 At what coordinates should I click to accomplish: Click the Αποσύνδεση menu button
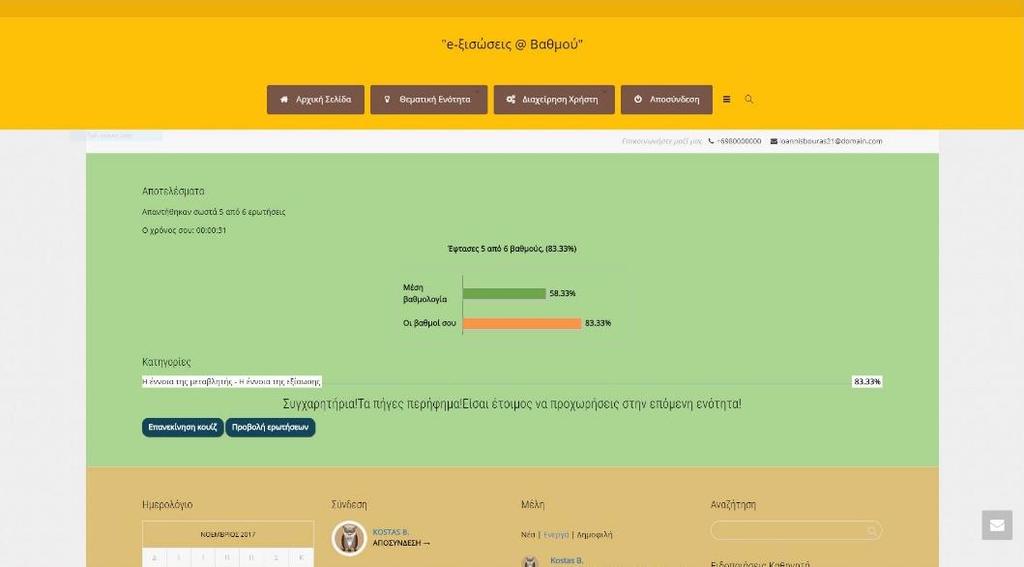666,99
